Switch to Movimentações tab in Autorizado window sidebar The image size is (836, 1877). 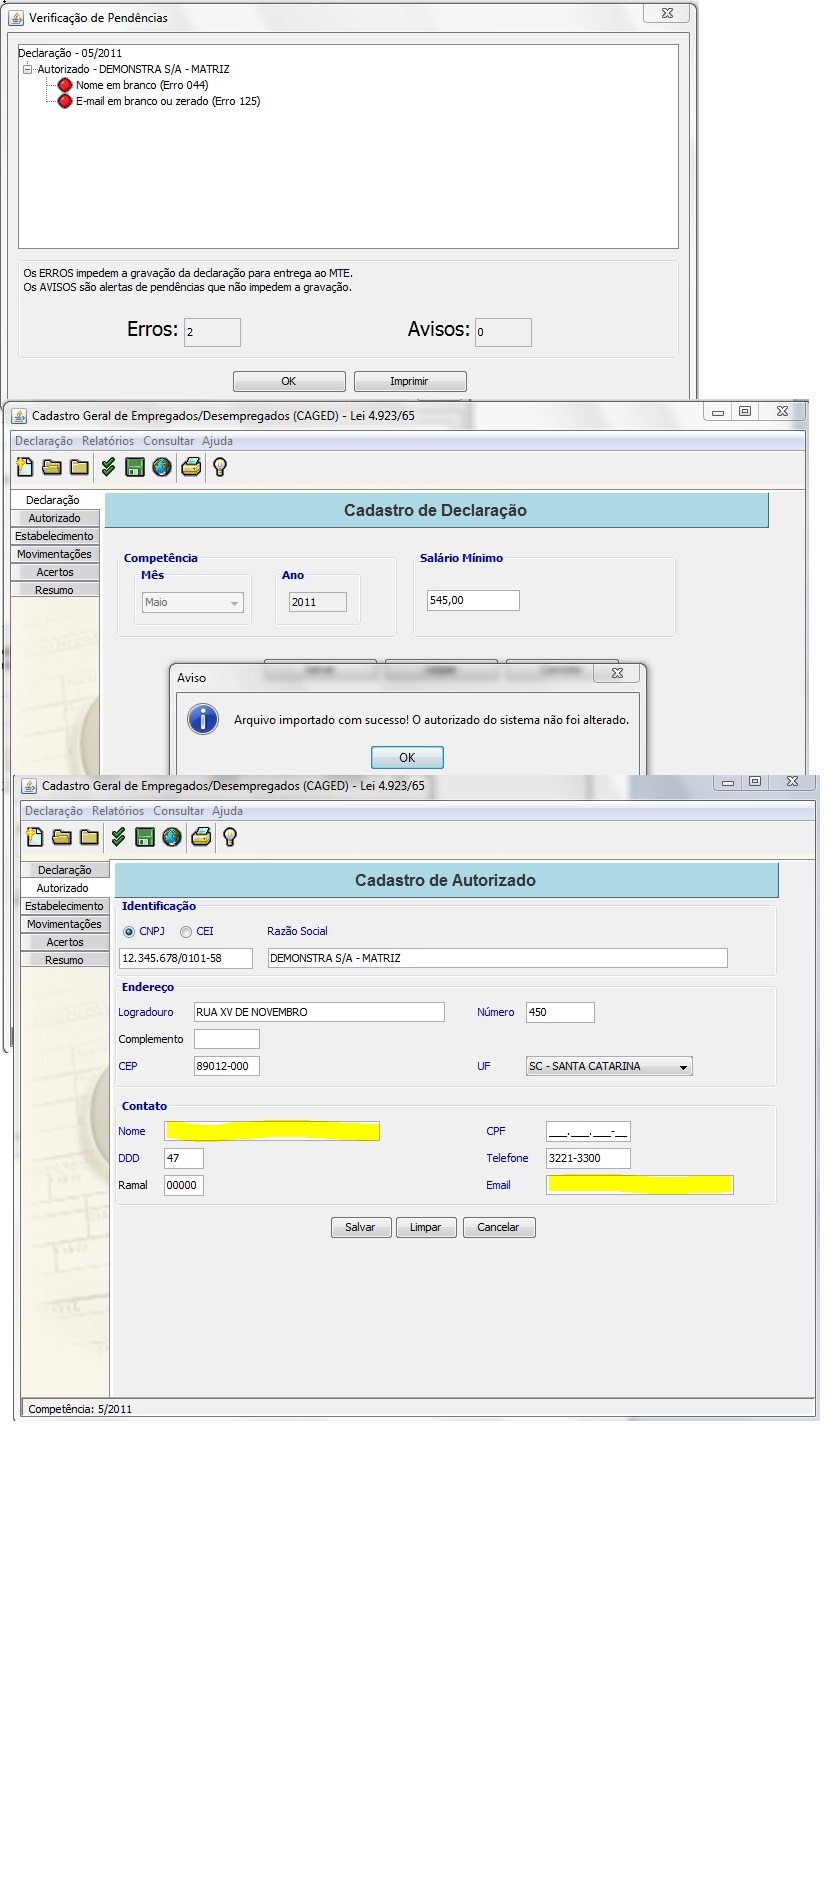click(x=64, y=924)
